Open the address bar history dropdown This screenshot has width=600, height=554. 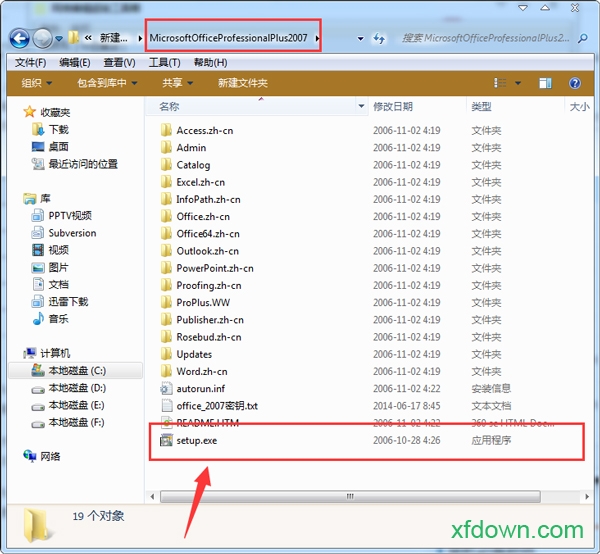360,38
